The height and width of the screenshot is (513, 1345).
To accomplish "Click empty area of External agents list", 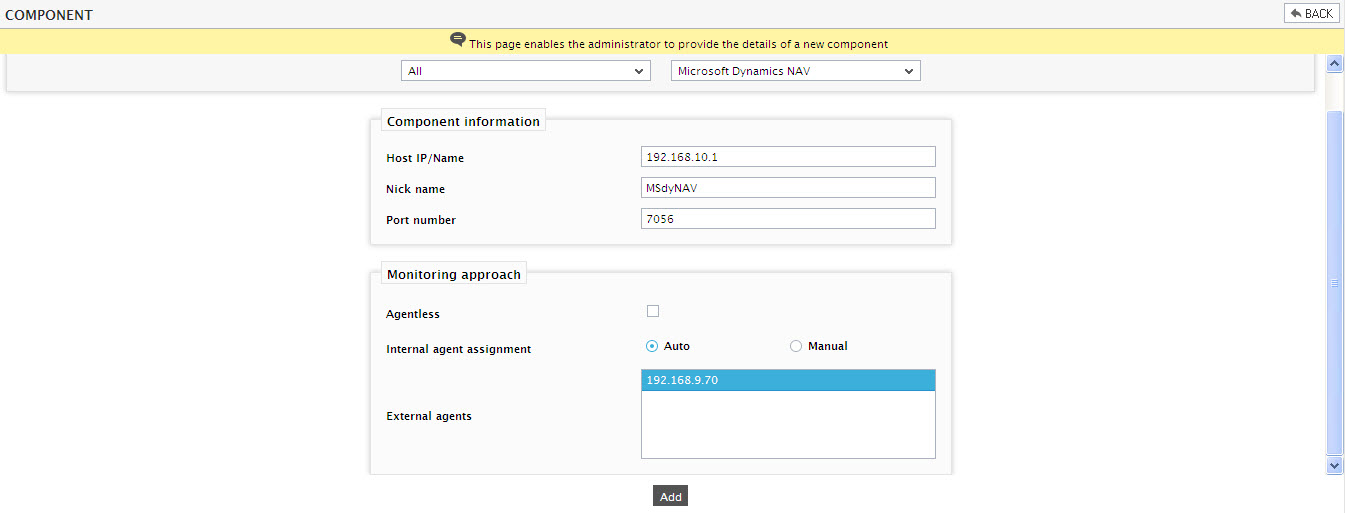I will (788, 424).
